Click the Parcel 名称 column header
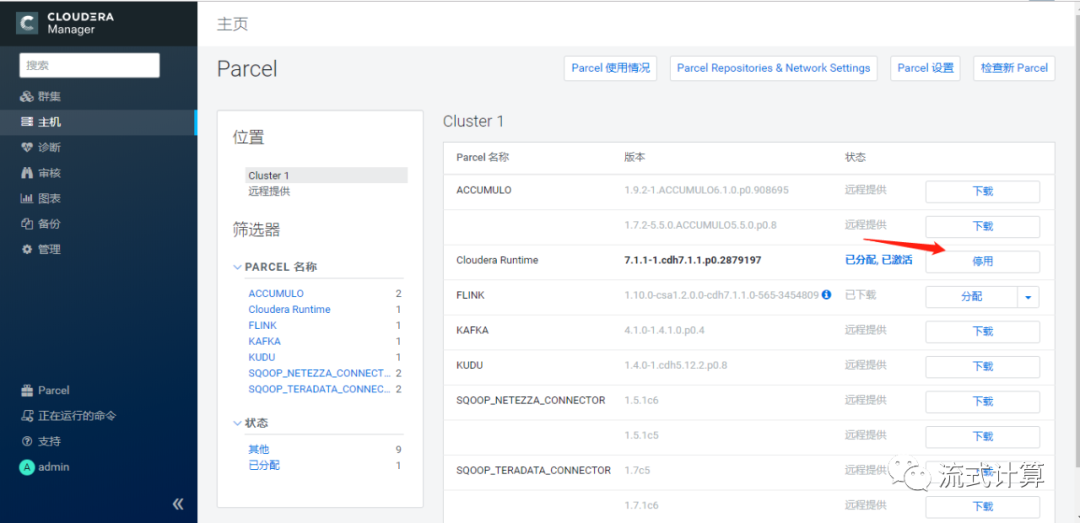 [482, 157]
